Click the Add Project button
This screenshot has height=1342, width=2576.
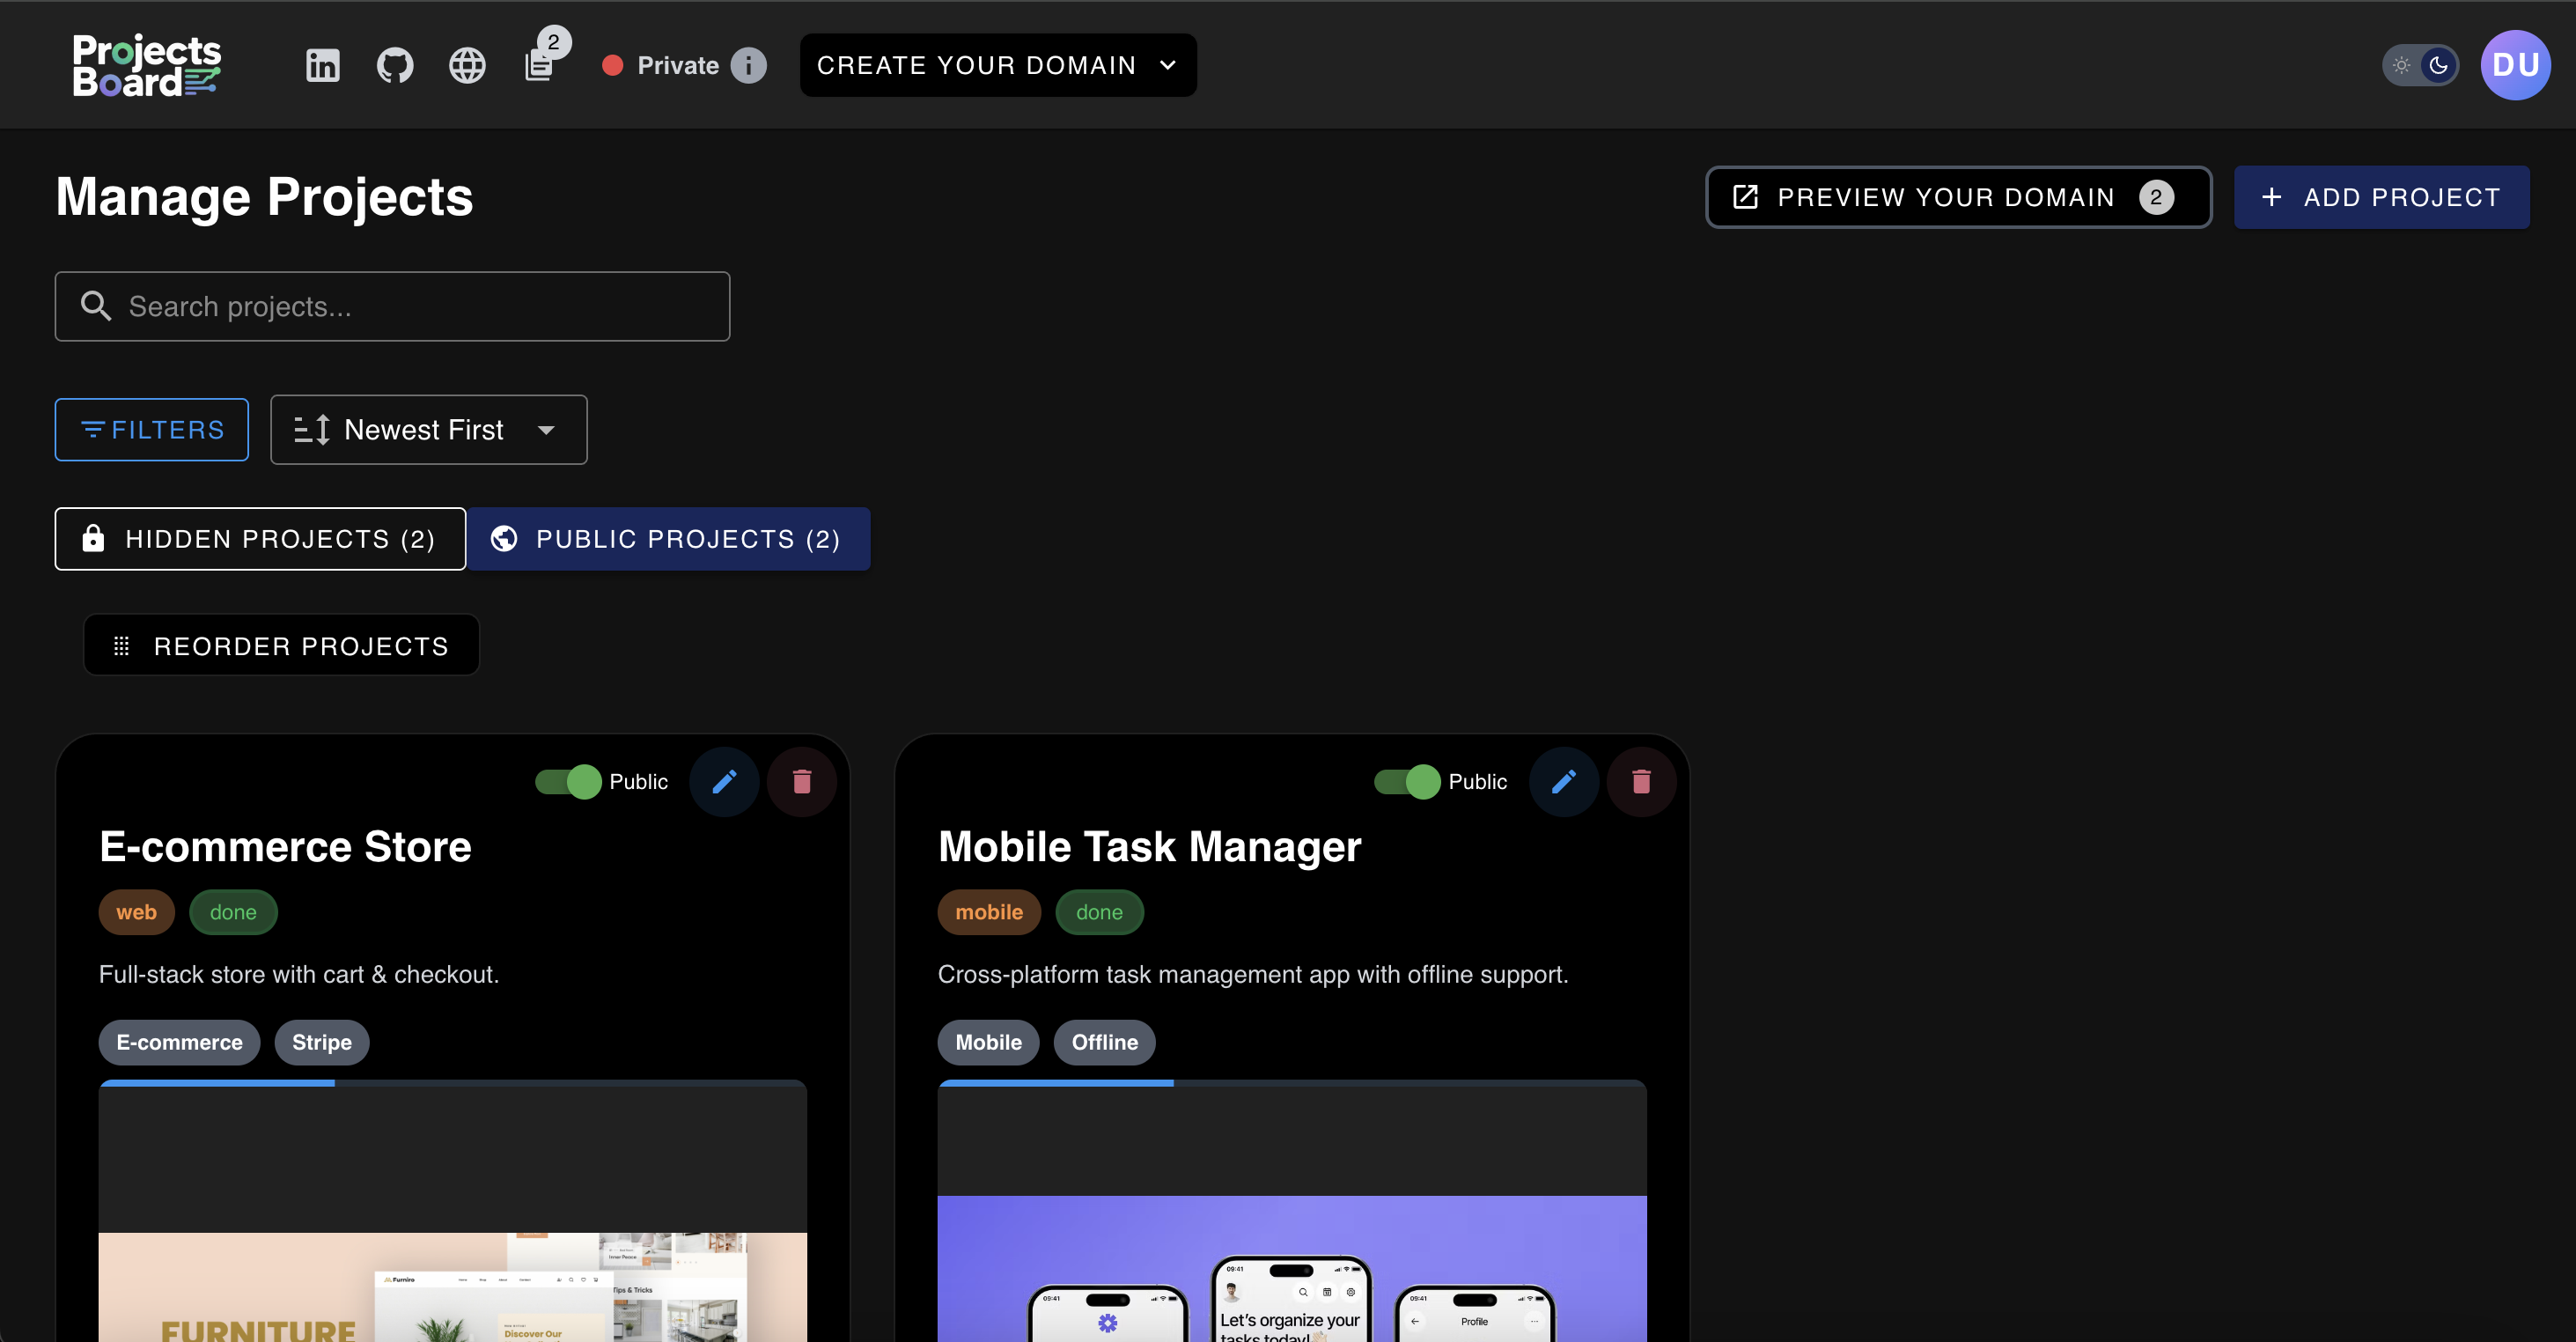click(2381, 197)
